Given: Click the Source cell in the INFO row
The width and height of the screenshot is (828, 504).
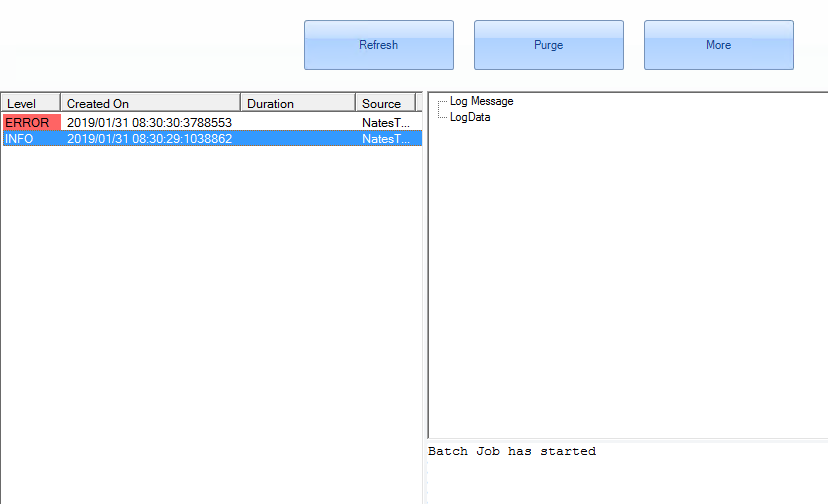Looking at the screenshot, I should [x=386, y=138].
